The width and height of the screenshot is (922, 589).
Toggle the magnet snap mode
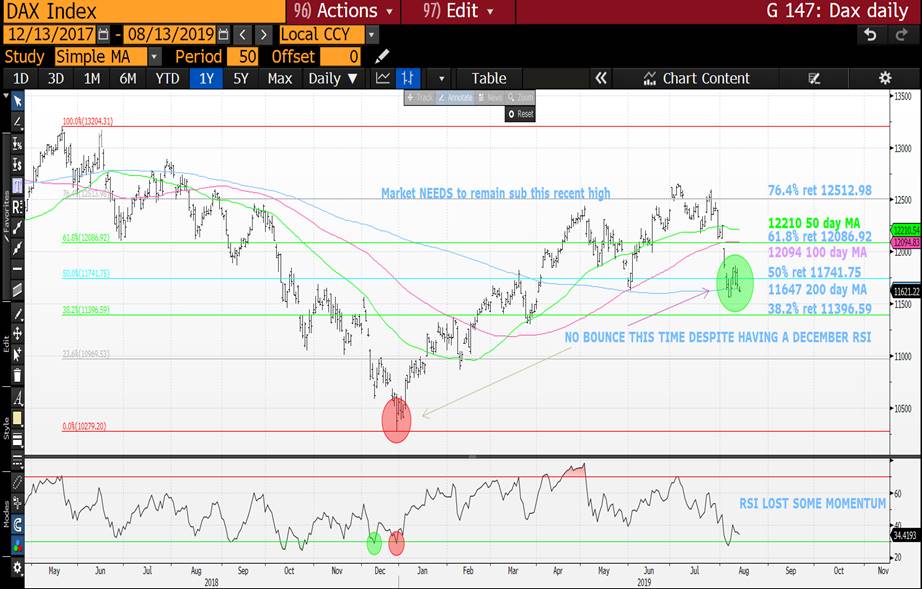18,524
